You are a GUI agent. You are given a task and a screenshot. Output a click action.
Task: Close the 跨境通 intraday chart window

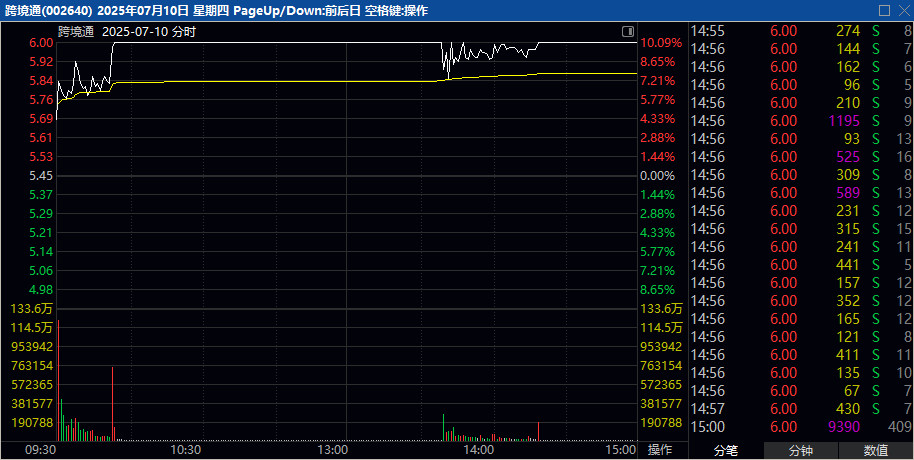[902, 10]
